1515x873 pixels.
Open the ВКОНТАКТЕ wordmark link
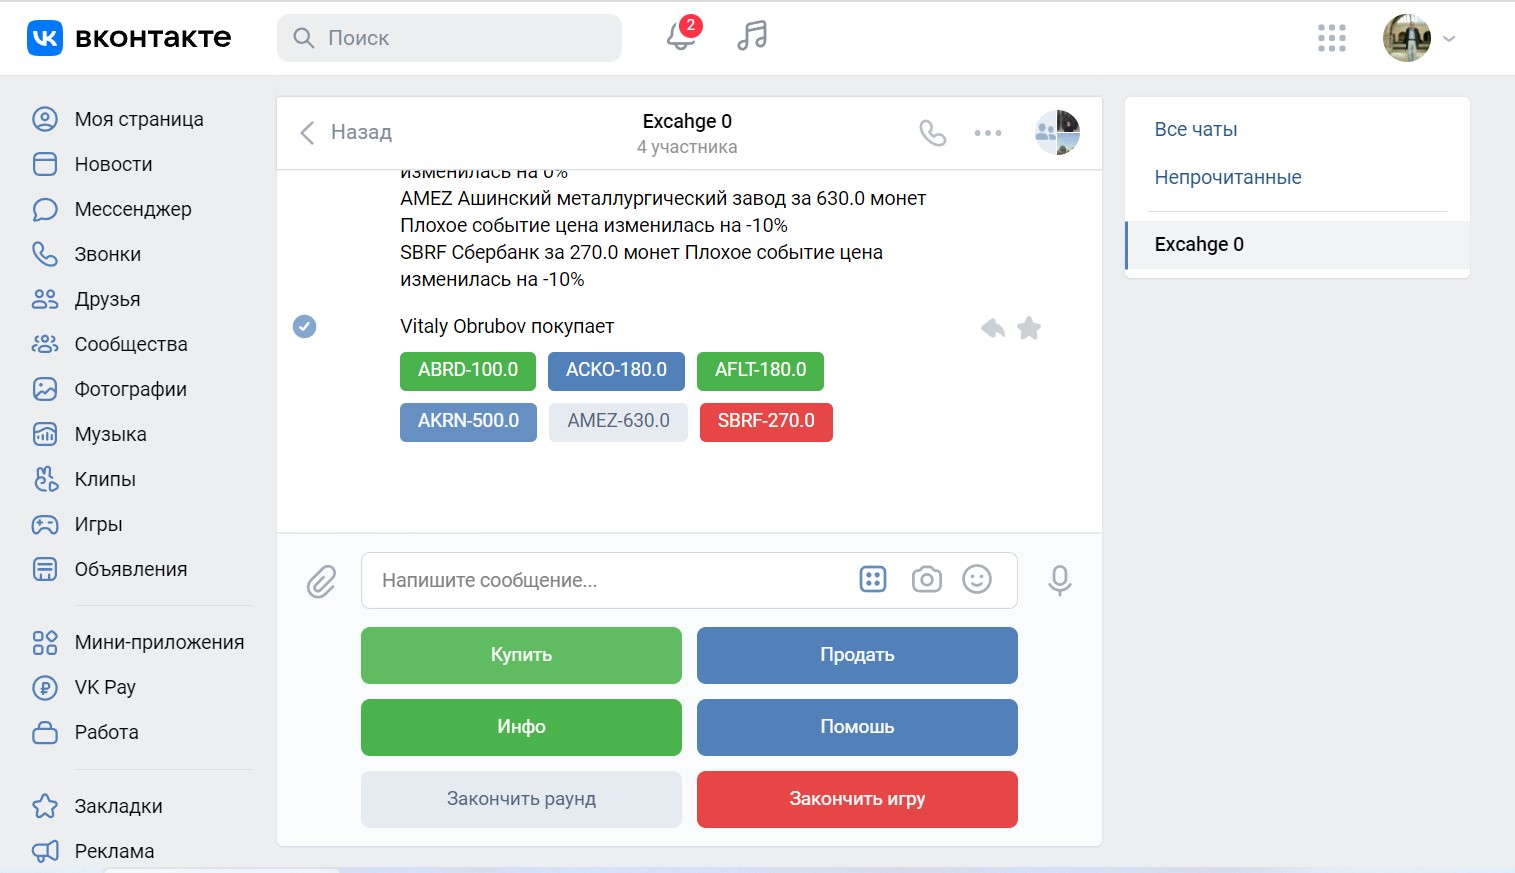(153, 38)
